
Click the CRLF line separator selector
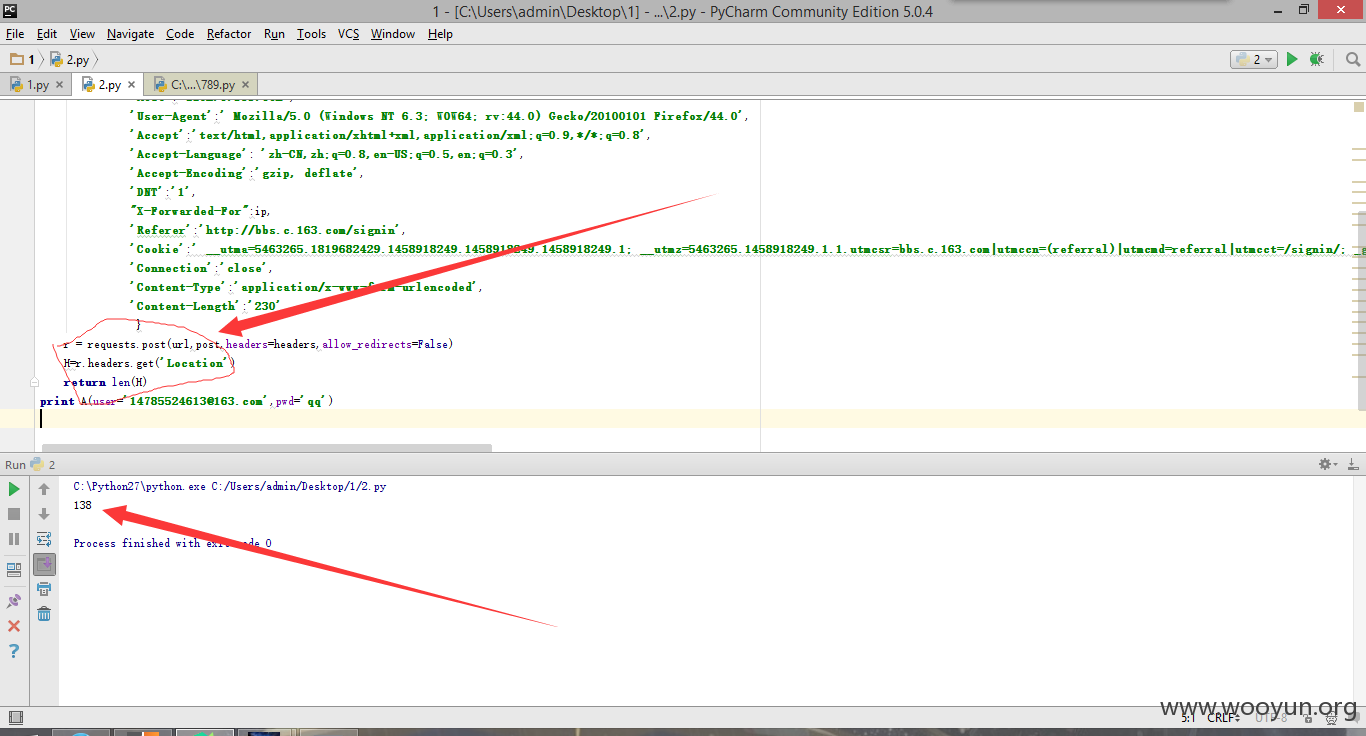[x=1225, y=717]
